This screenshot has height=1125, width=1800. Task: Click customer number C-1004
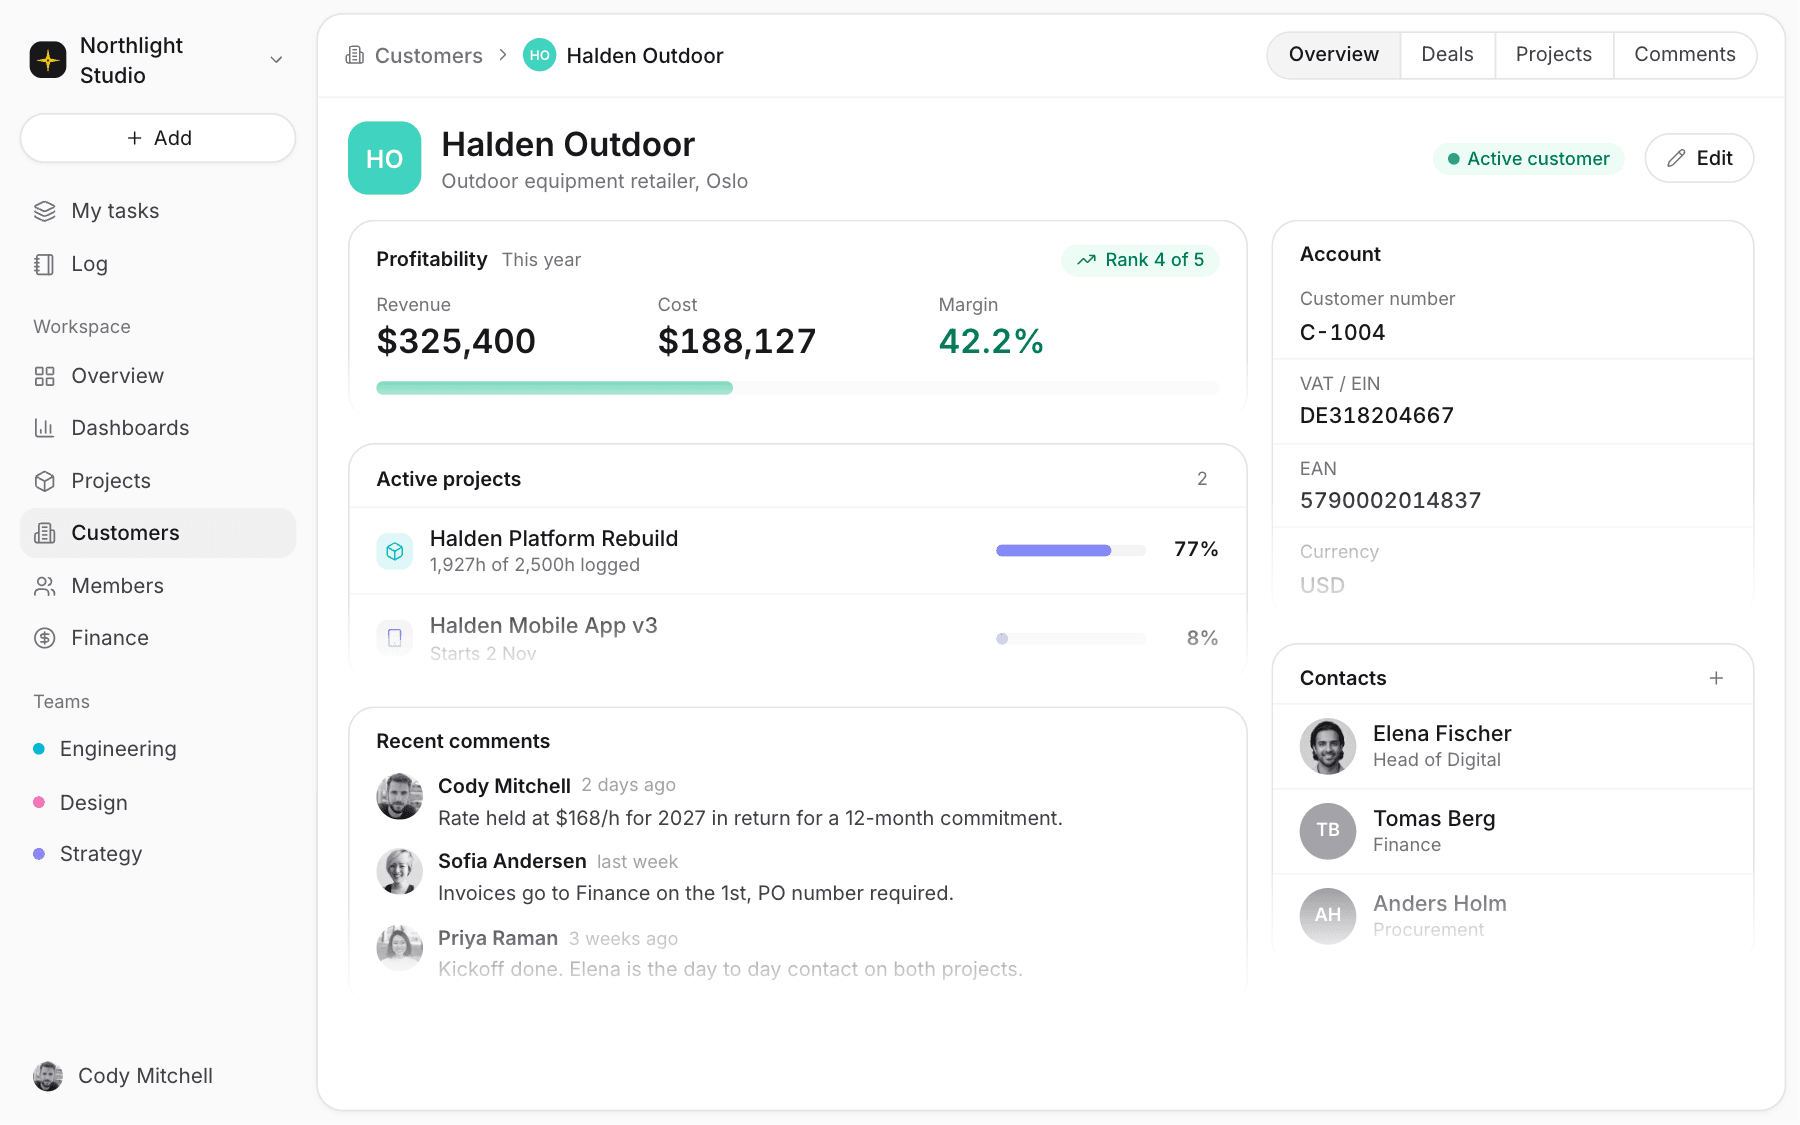click(x=1342, y=333)
